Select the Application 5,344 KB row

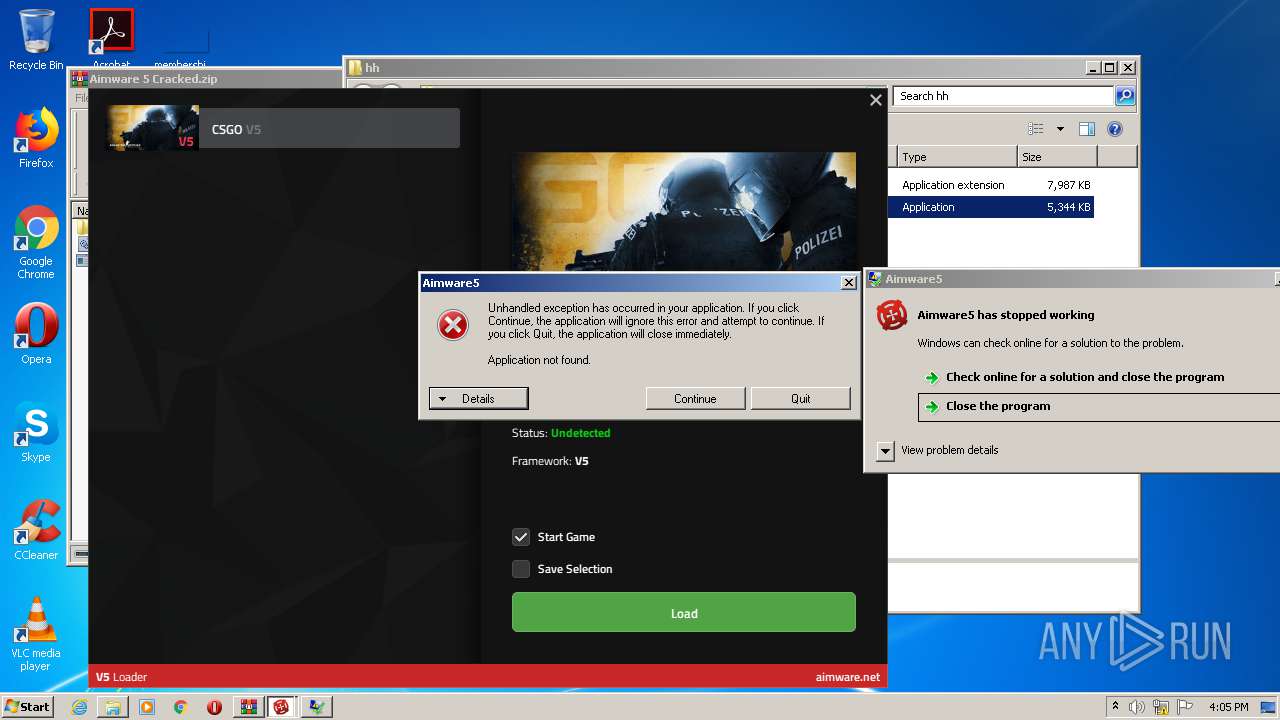991,207
